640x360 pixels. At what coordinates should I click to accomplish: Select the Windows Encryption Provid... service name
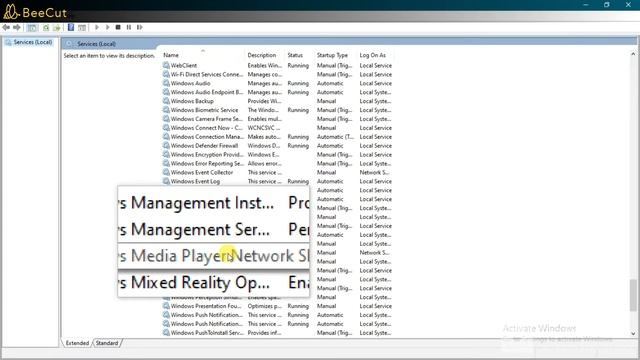(207, 155)
